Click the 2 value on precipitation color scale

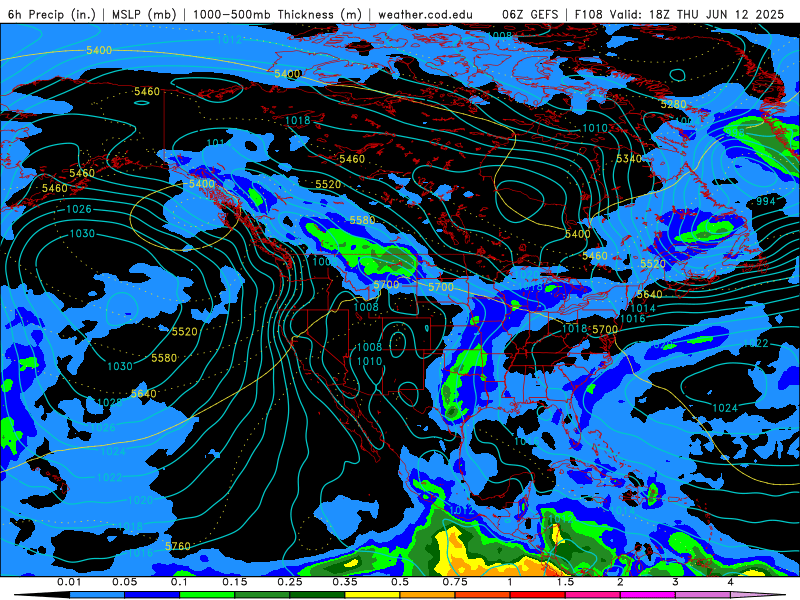click(x=620, y=582)
